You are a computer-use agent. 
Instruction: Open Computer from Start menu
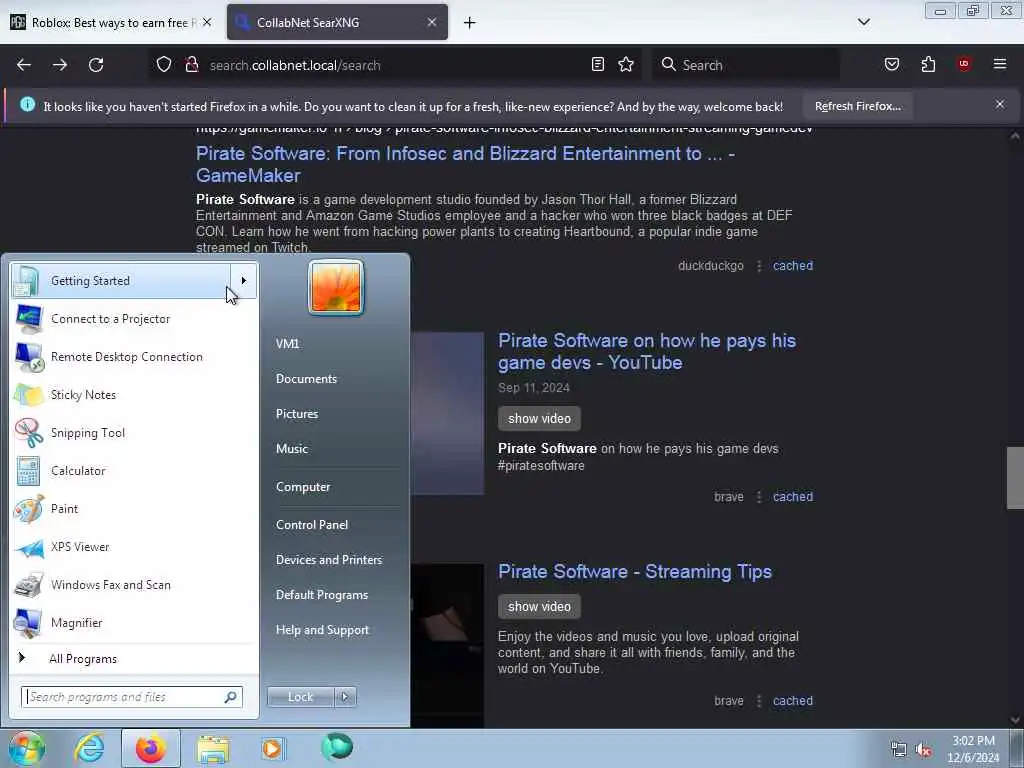(x=303, y=487)
